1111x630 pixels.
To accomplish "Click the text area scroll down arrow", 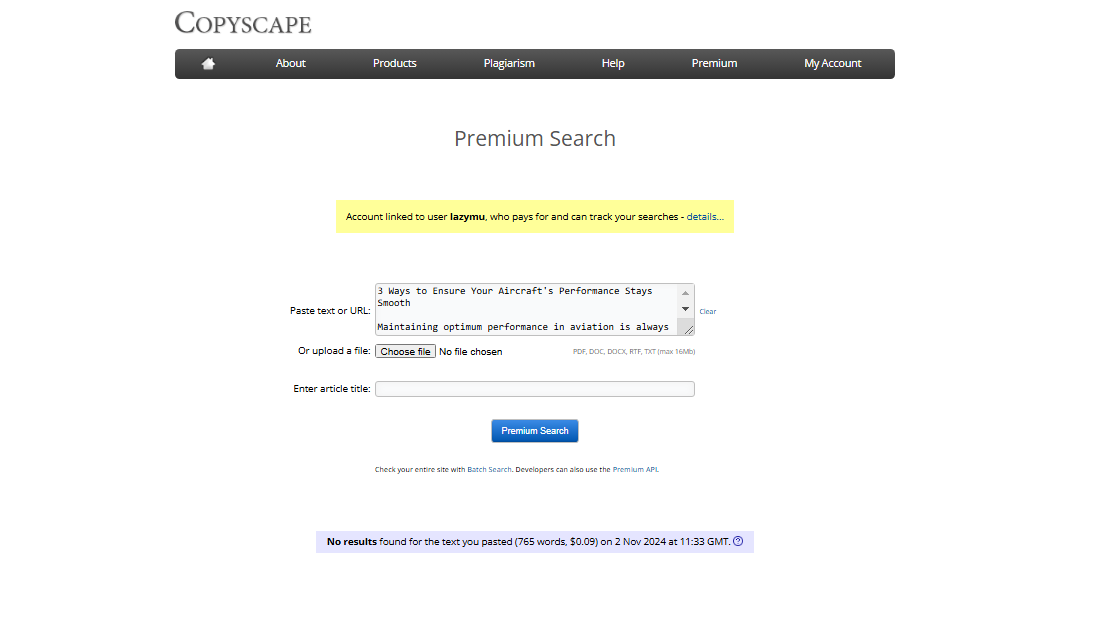I will pyautogui.click(x=685, y=309).
